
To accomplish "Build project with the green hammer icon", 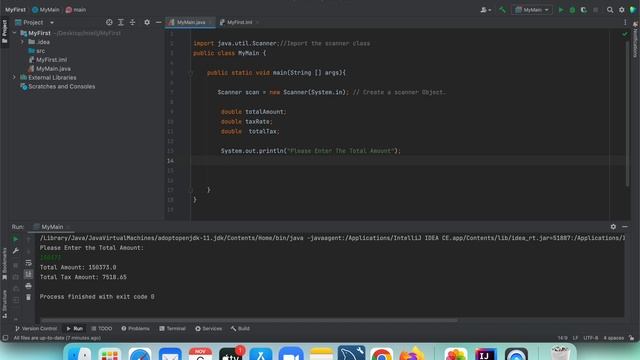I will 502,10.
